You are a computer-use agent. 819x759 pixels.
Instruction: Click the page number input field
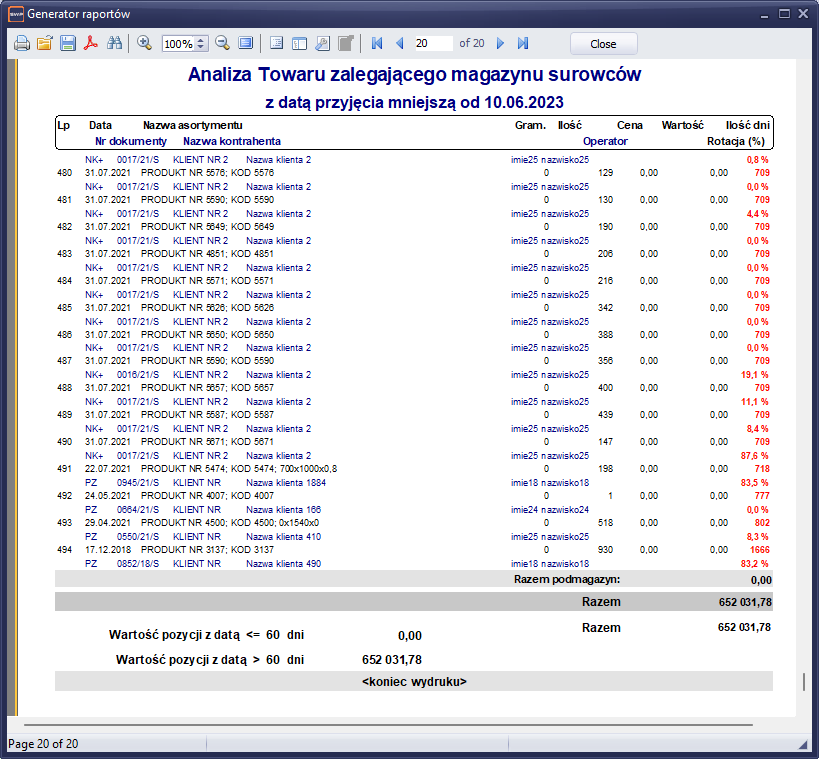click(x=432, y=44)
